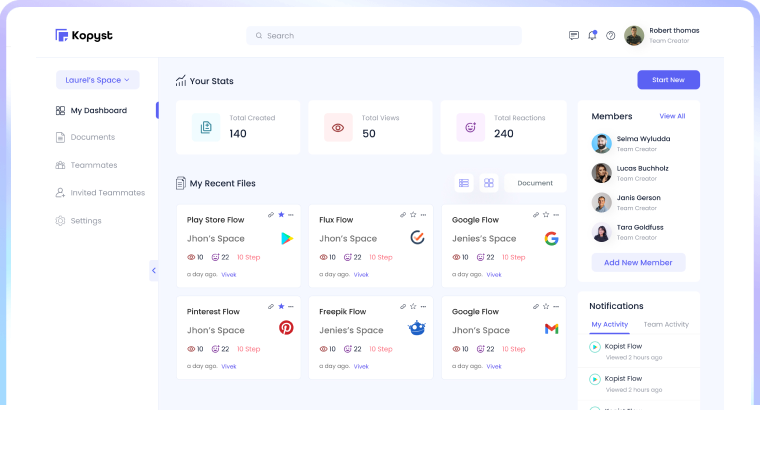
Task: Switch to the Team Activity tab
Action: click(665, 324)
